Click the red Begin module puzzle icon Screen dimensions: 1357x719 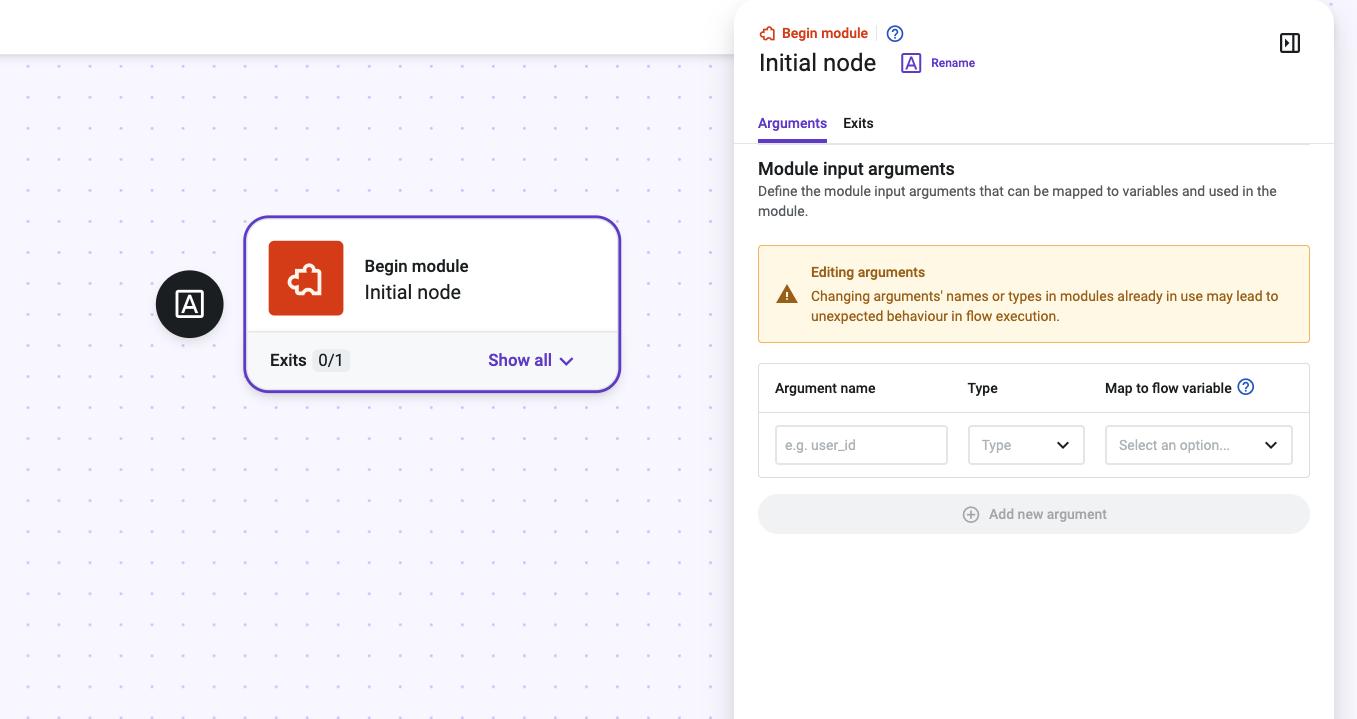point(306,278)
